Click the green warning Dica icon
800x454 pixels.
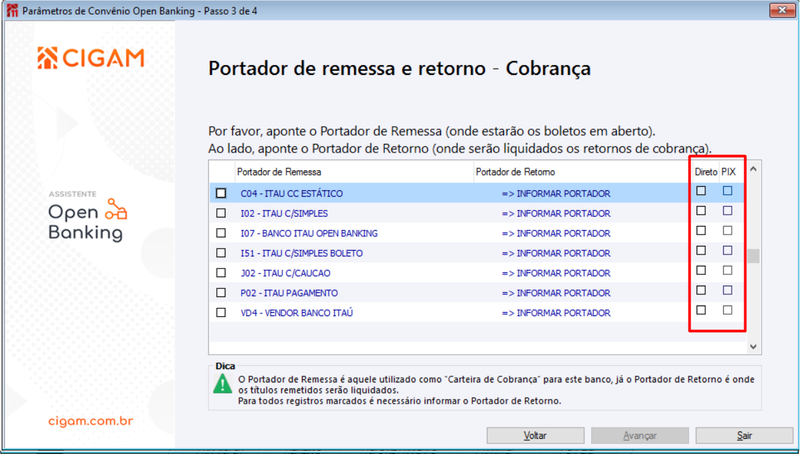[222, 384]
